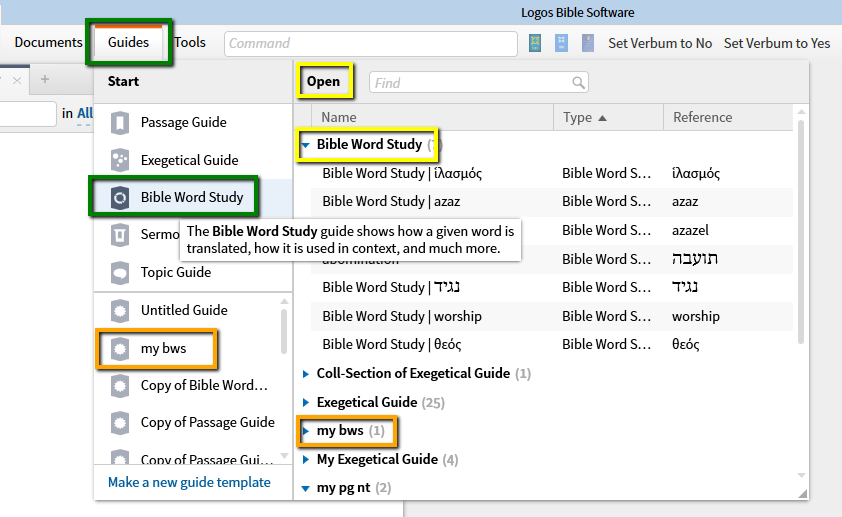The width and height of the screenshot is (842, 517).
Task: Click the worship reference cell
Action: point(695,316)
